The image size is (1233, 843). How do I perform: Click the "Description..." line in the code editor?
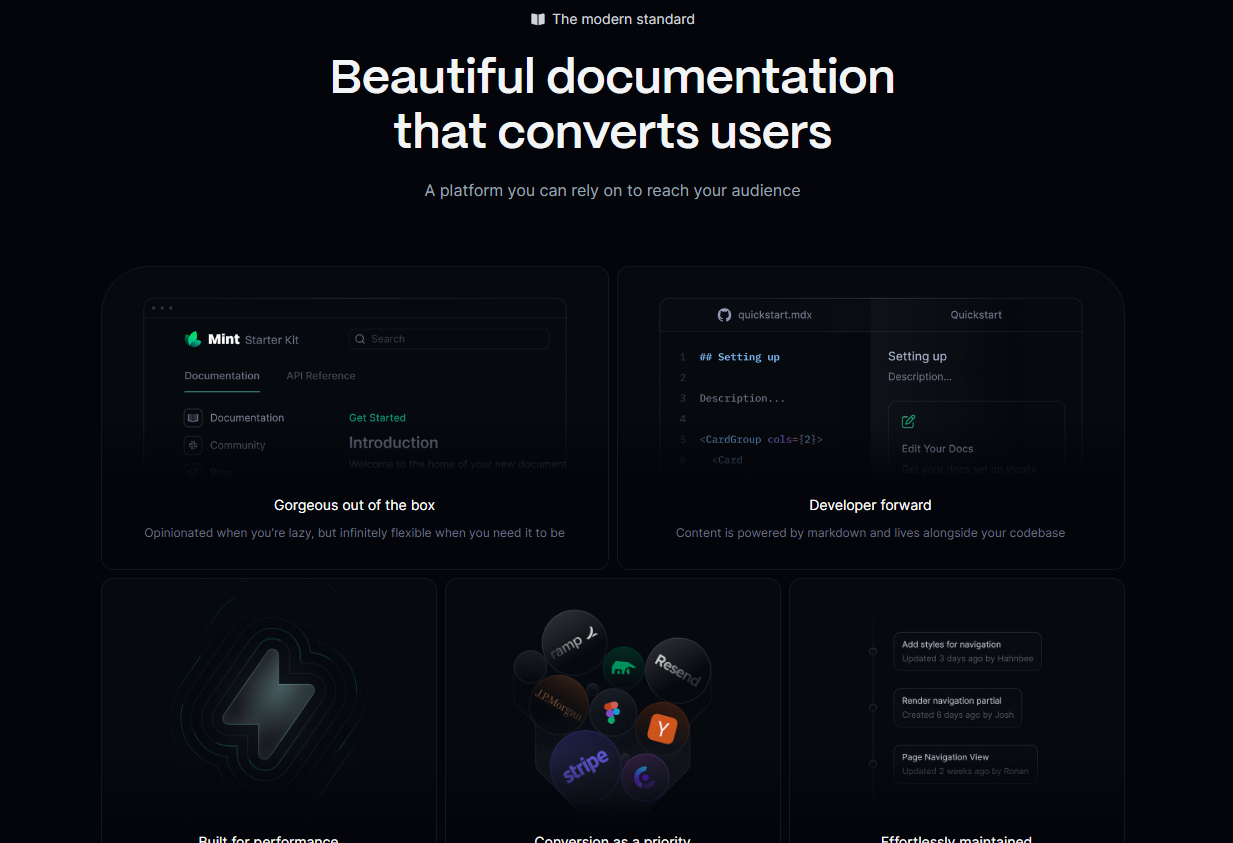pyautogui.click(x=742, y=398)
